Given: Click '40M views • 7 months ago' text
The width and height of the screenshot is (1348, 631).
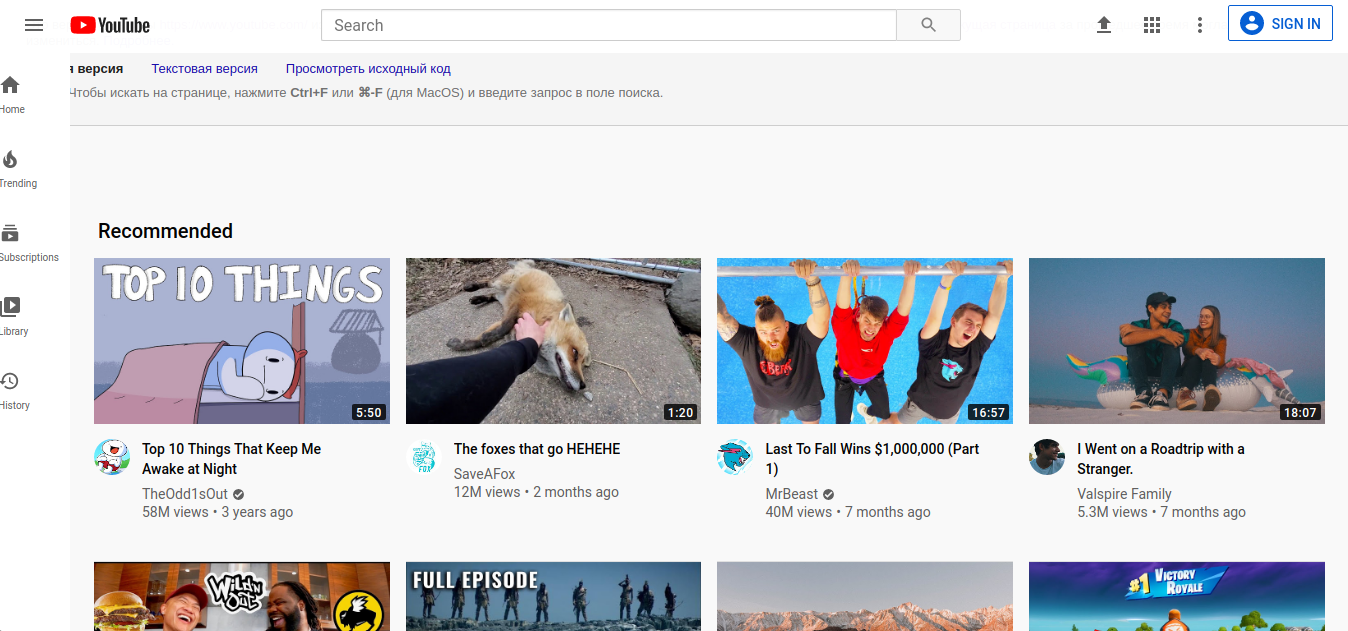Looking at the screenshot, I should [848, 512].
